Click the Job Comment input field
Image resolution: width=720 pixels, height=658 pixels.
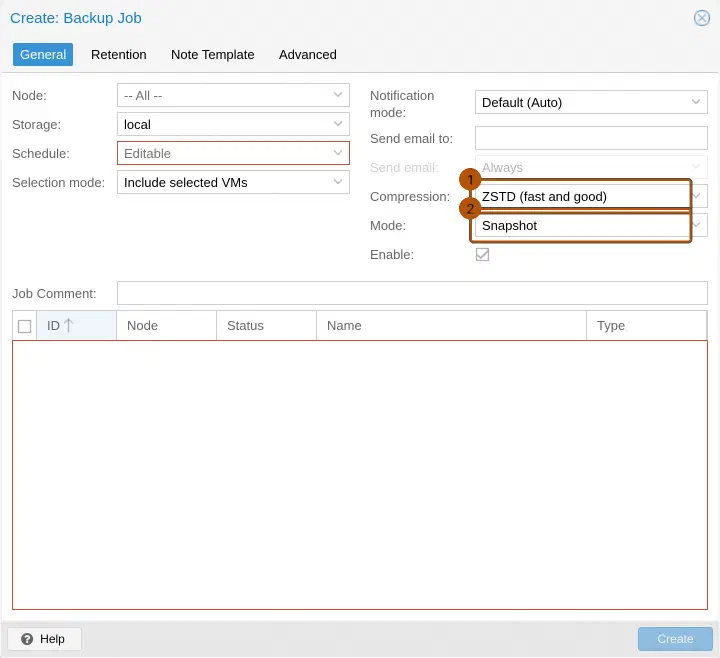(x=412, y=293)
